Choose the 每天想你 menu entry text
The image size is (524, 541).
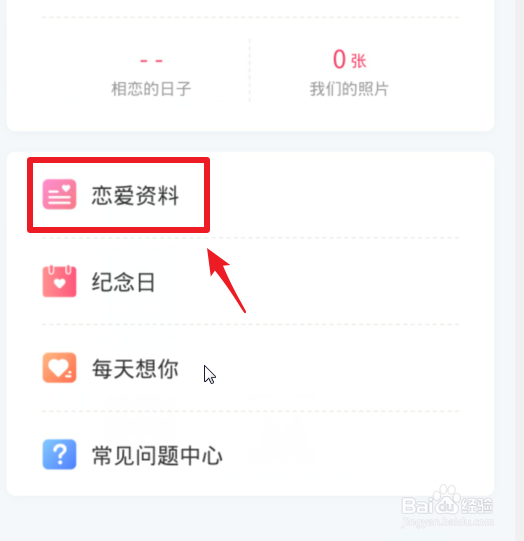coord(135,368)
